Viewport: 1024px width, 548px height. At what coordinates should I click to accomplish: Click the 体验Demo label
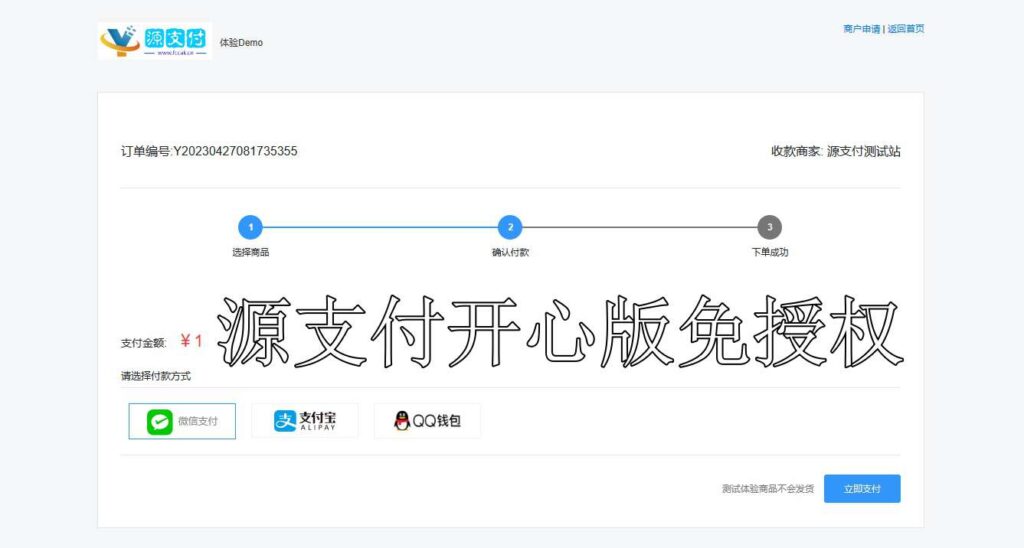tap(241, 42)
